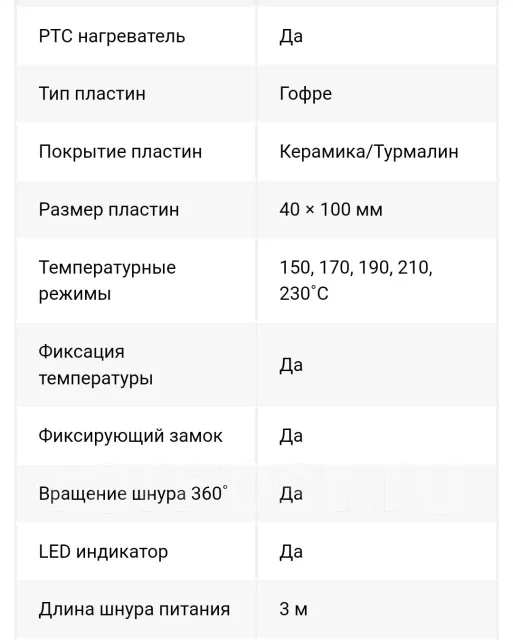
Task: Select the 'Фиксирующий замок' label
Action: pos(131,436)
